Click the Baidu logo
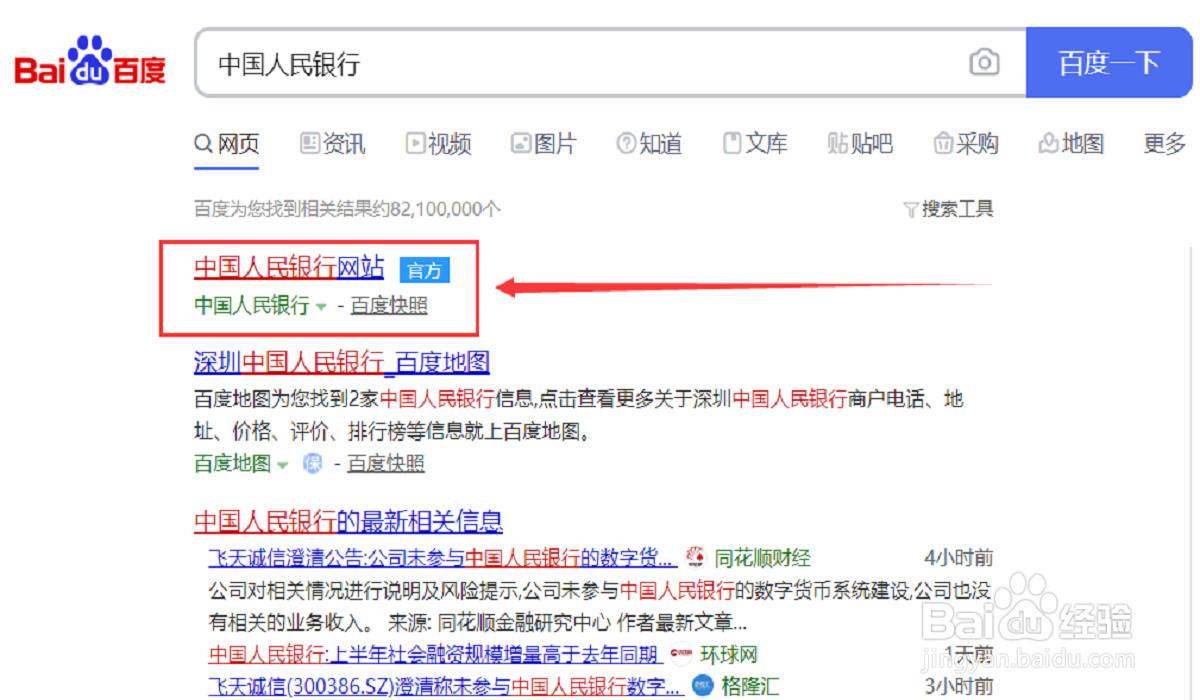Screen dimensions: 1200x700 (90, 62)
